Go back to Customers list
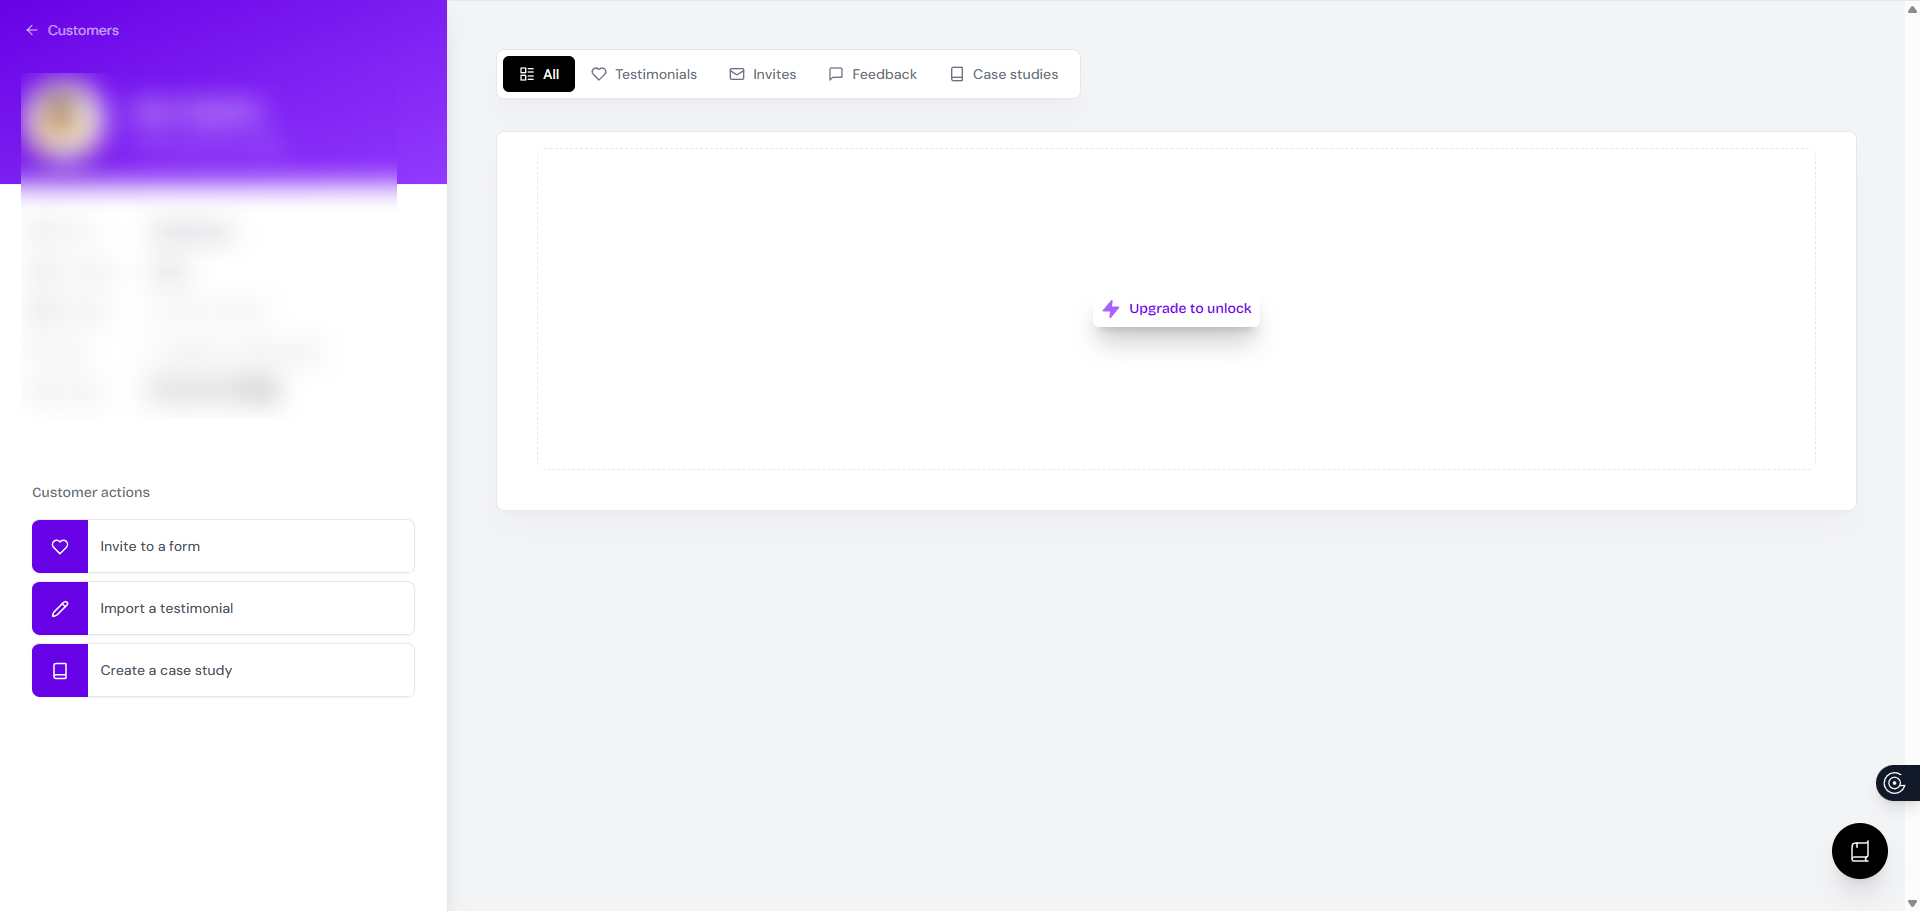Viewport: 1920px width, 911px height. (83, 30)
